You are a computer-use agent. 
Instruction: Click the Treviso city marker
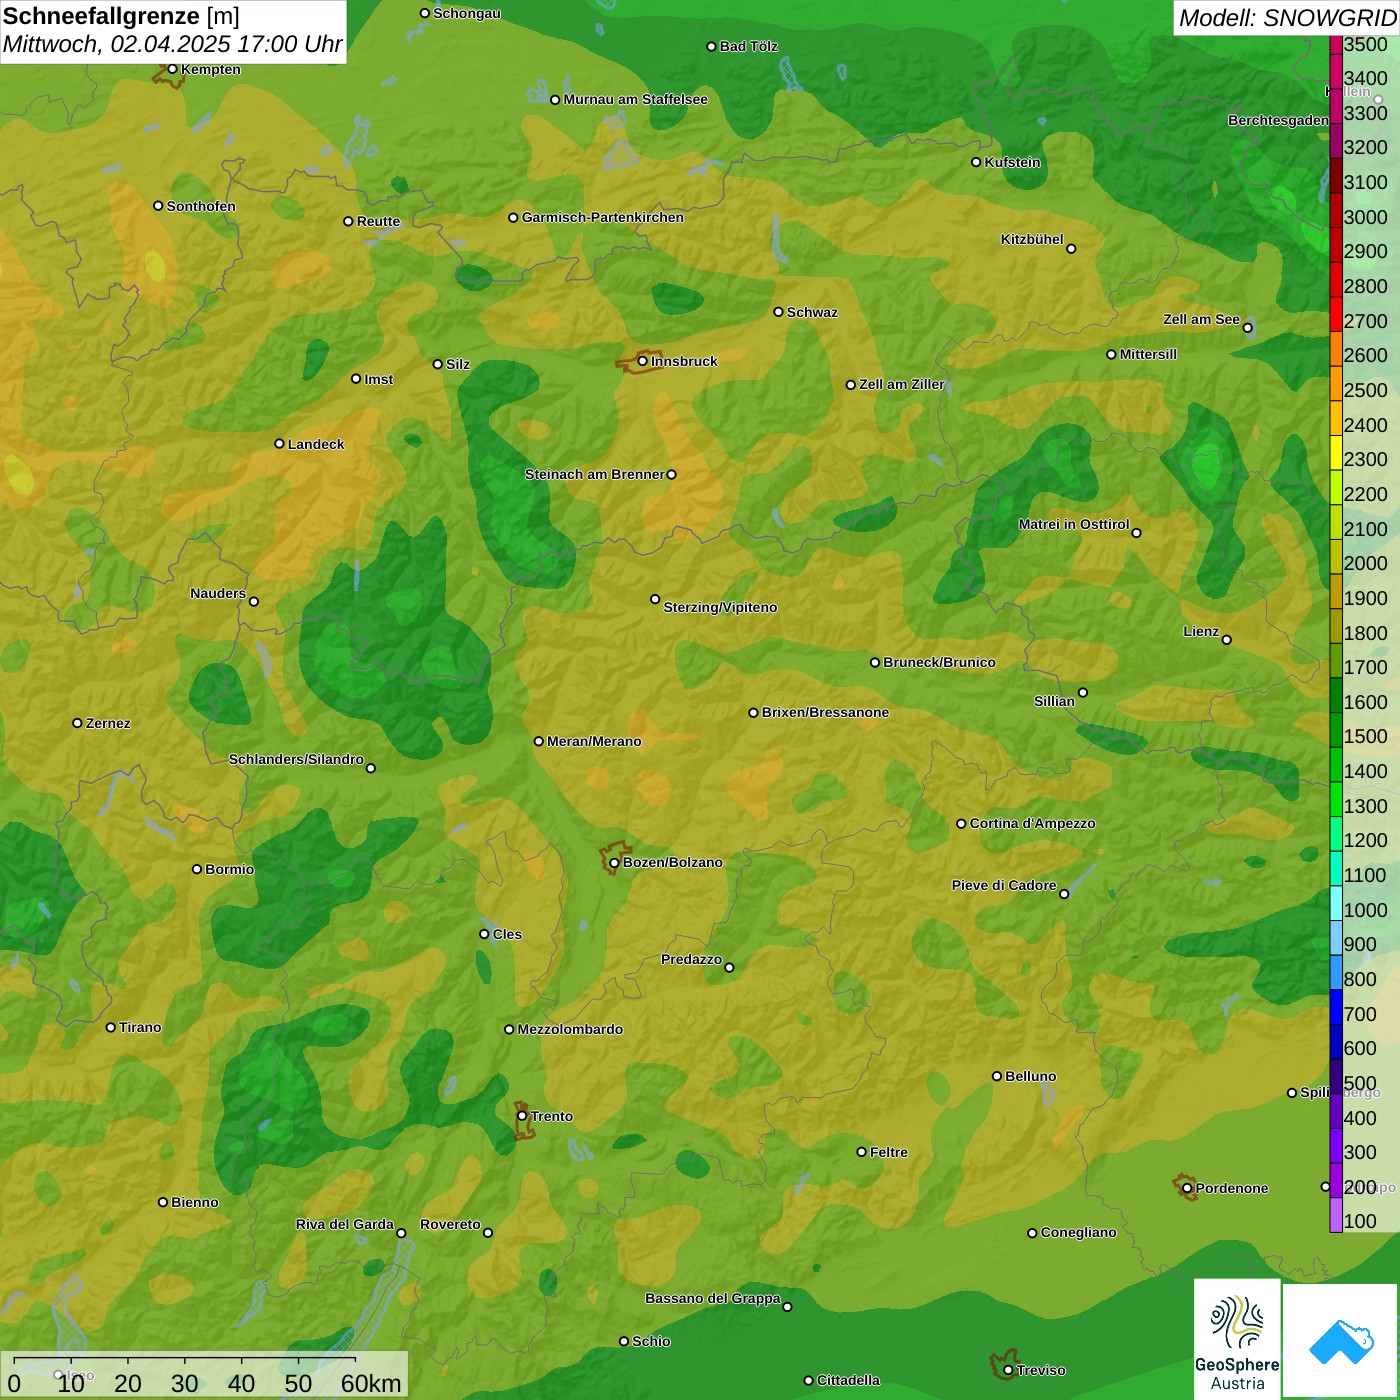(x=1008, y=1370)
